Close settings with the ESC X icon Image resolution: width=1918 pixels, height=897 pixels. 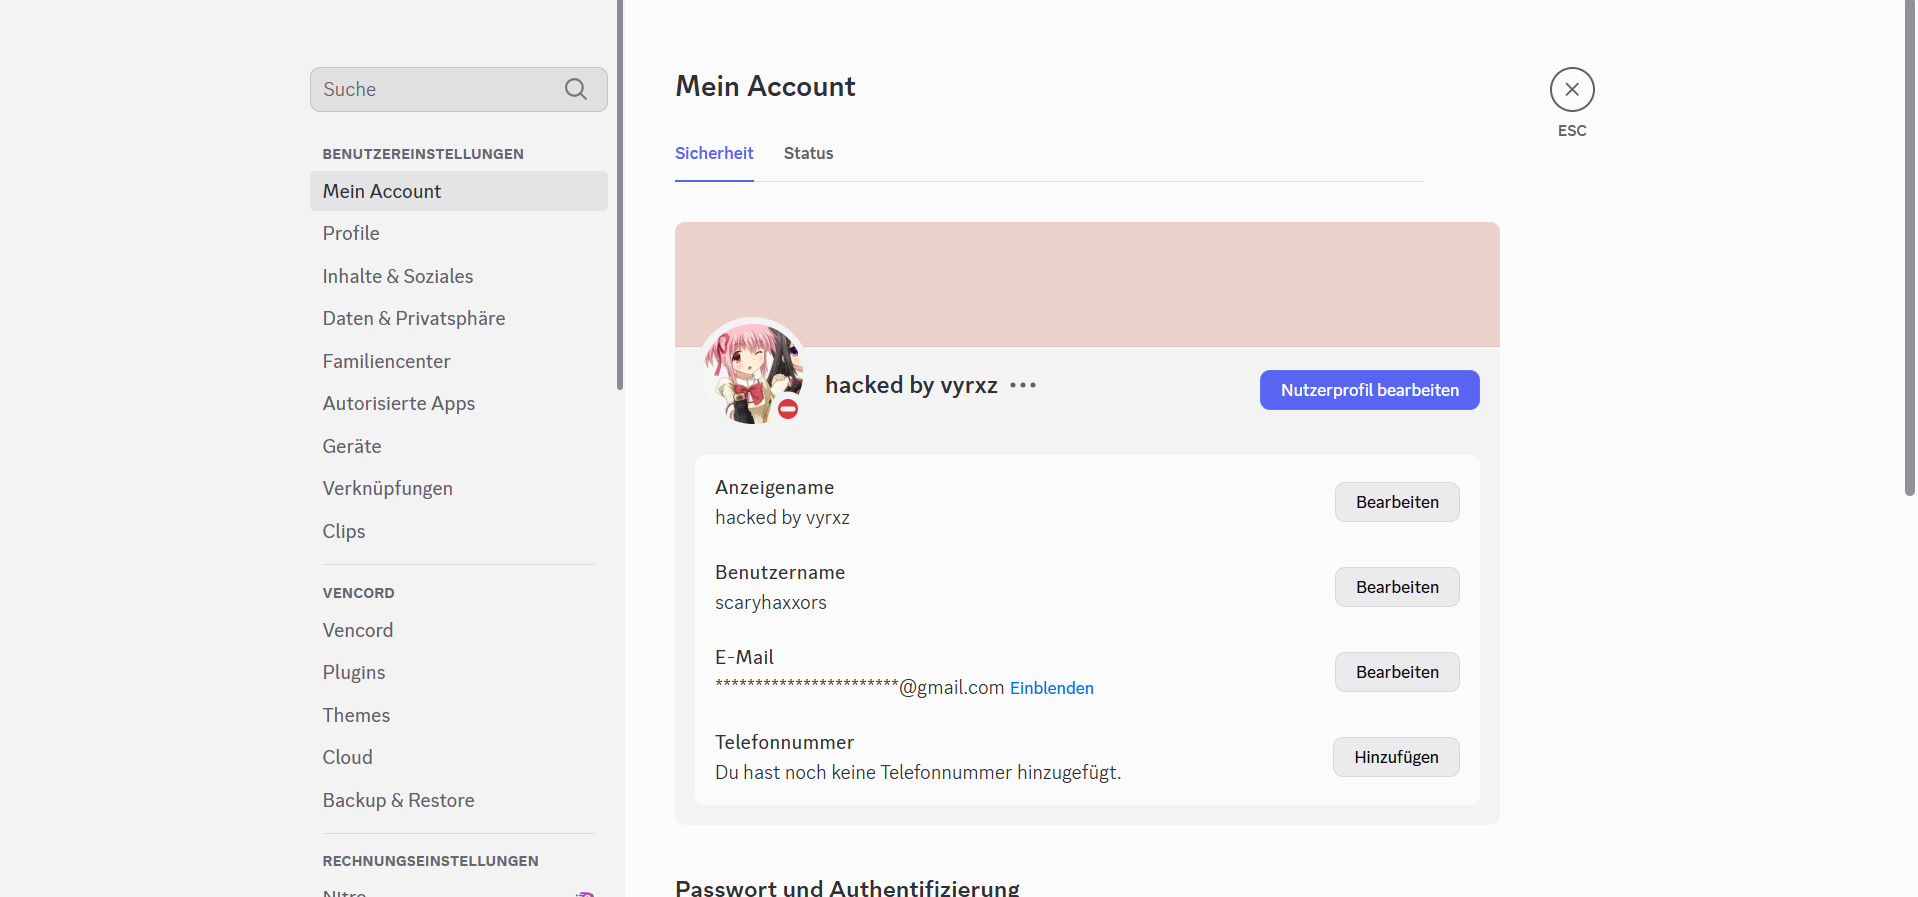pos(1571,89)
